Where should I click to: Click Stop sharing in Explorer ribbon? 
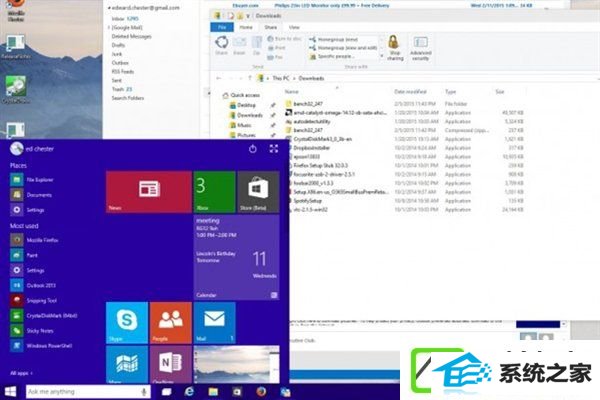click(x=395, y=47)
